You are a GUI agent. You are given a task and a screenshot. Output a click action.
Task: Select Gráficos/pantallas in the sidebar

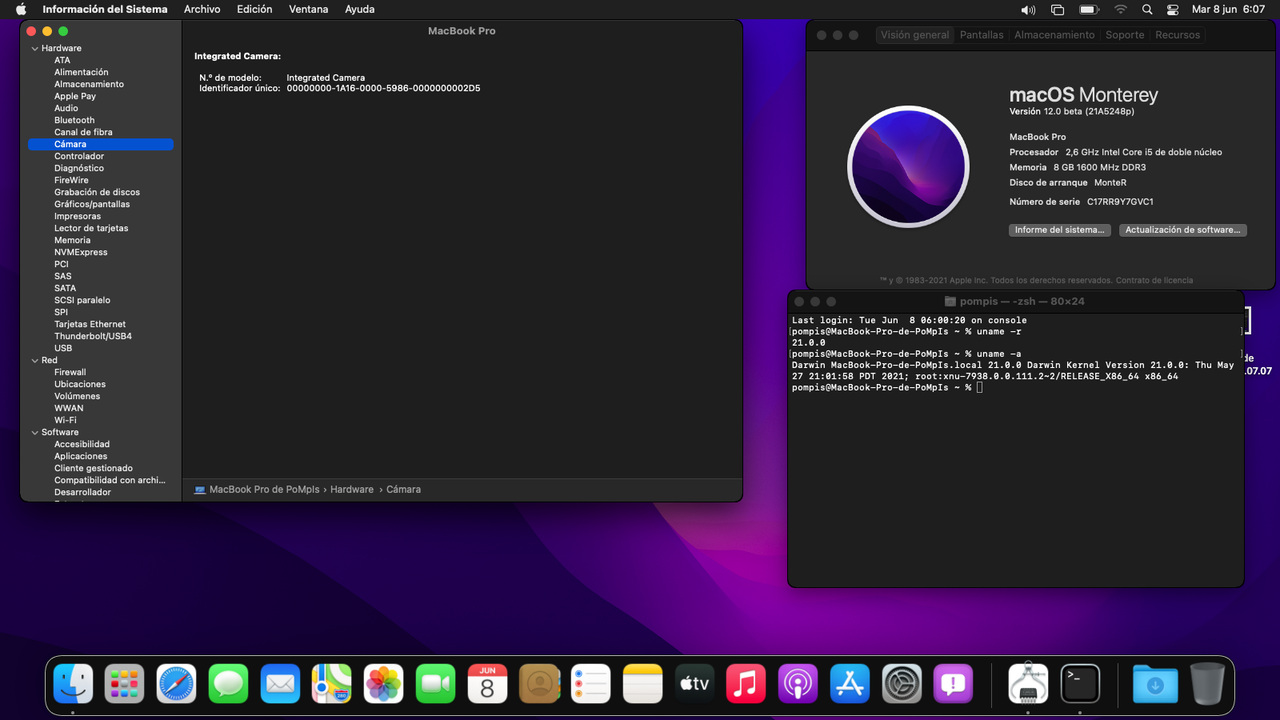pos(92,204)
